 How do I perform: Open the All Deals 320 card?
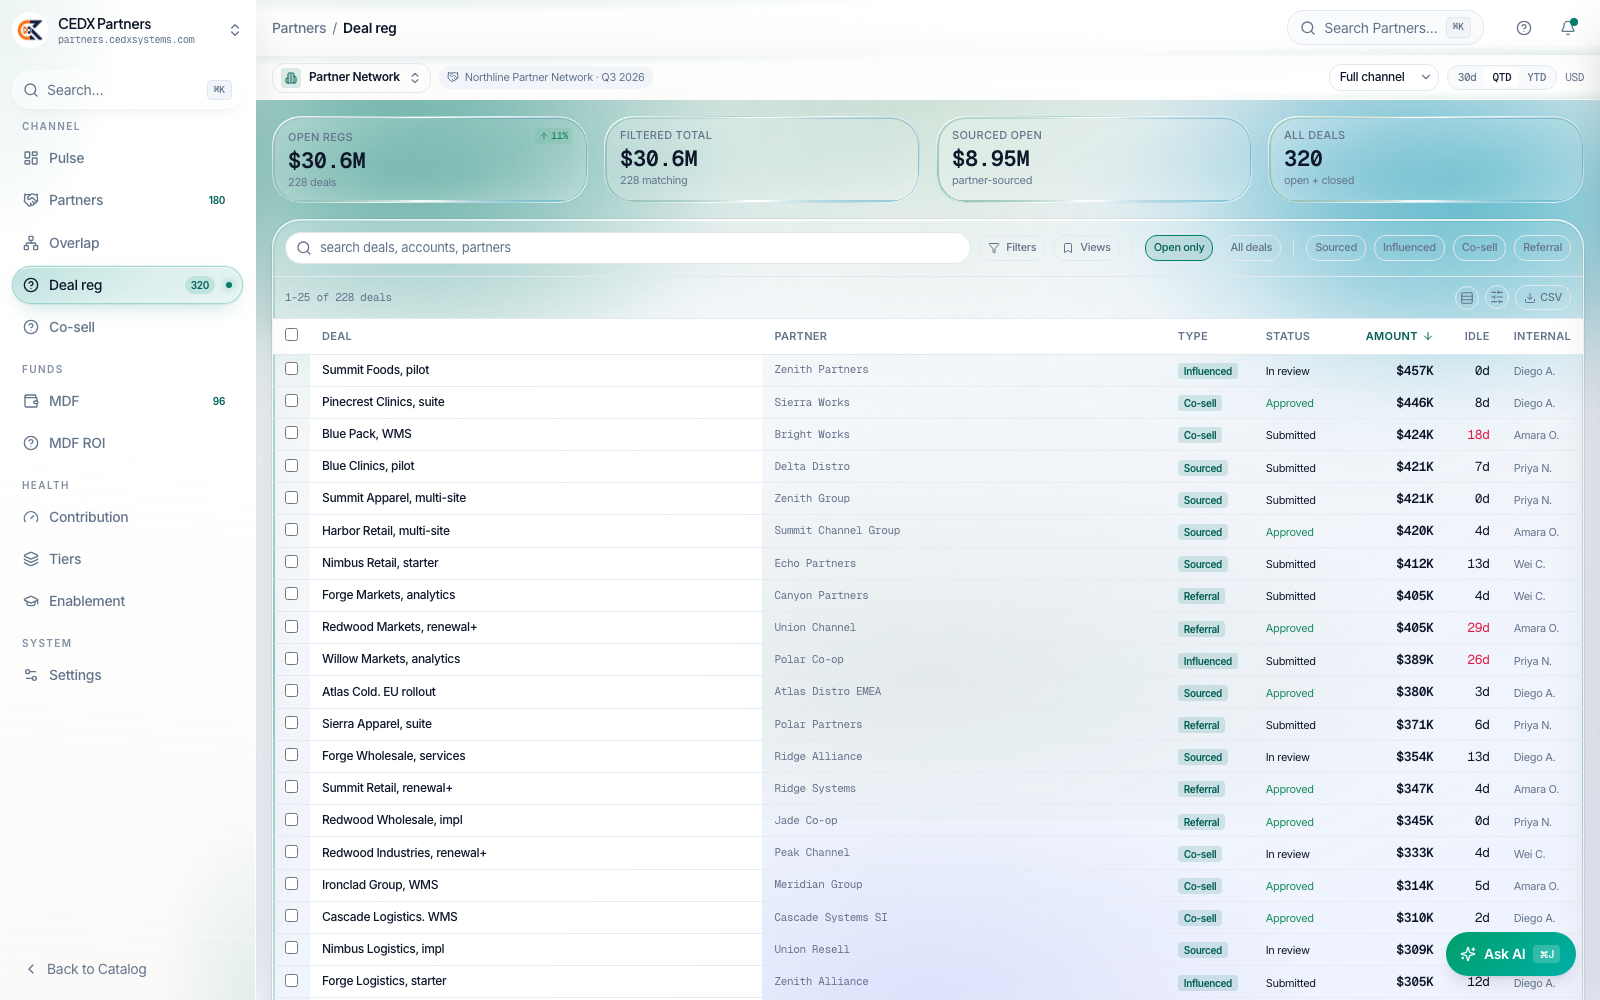1426,160
